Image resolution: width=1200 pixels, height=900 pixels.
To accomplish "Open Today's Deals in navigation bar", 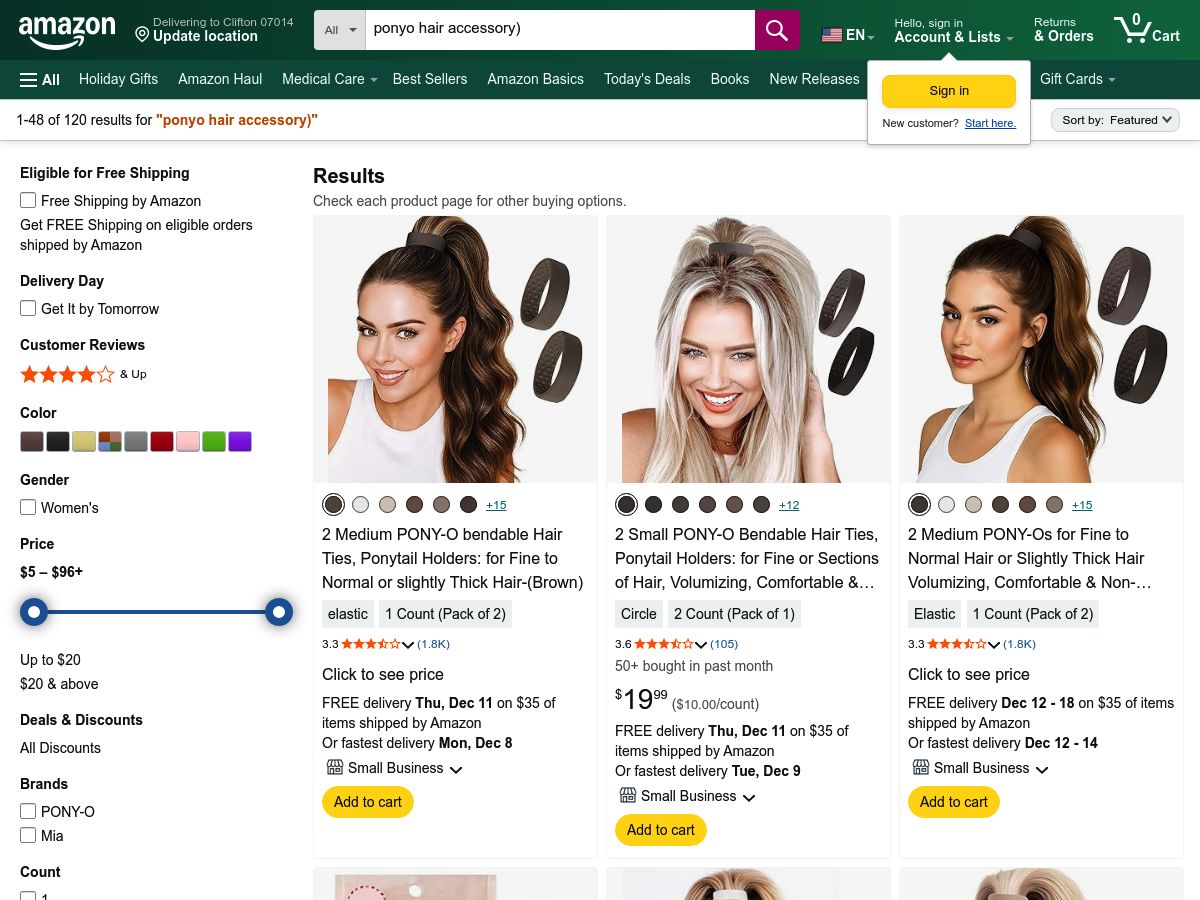I will click(x=647, y=79).
